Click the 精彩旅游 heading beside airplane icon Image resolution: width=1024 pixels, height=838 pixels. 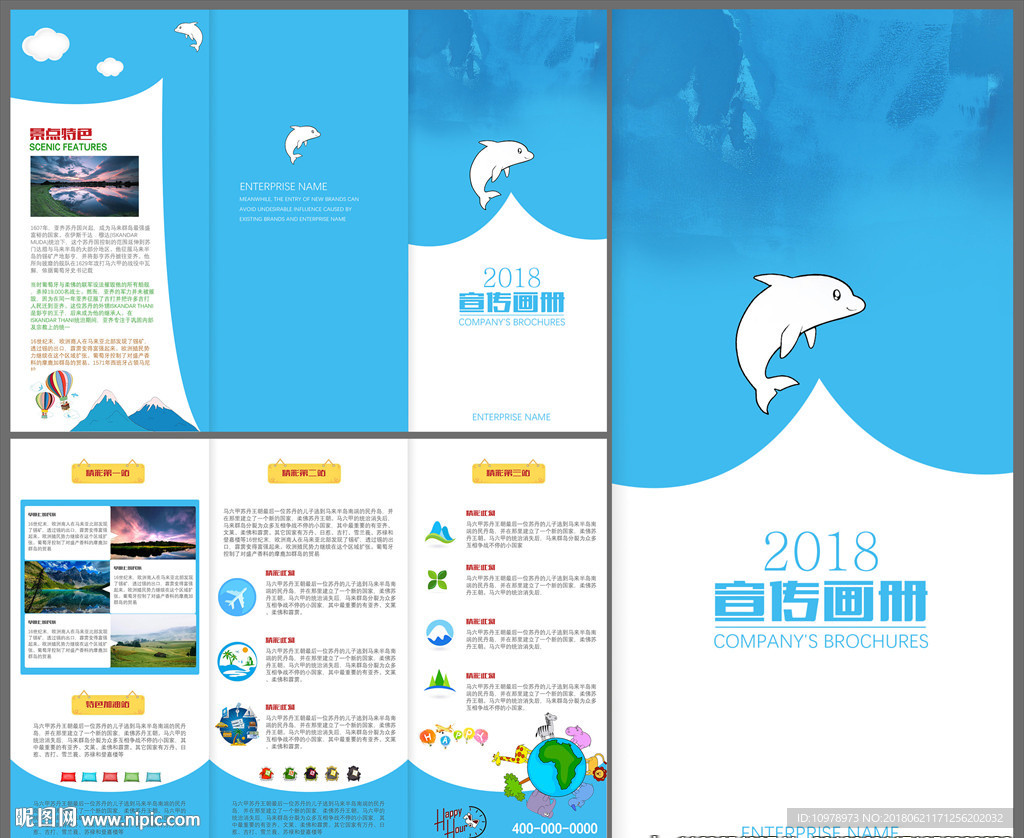(280, 573)
